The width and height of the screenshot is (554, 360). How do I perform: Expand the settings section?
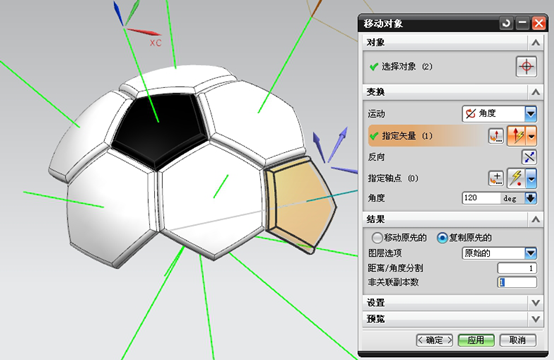(536, 303)
